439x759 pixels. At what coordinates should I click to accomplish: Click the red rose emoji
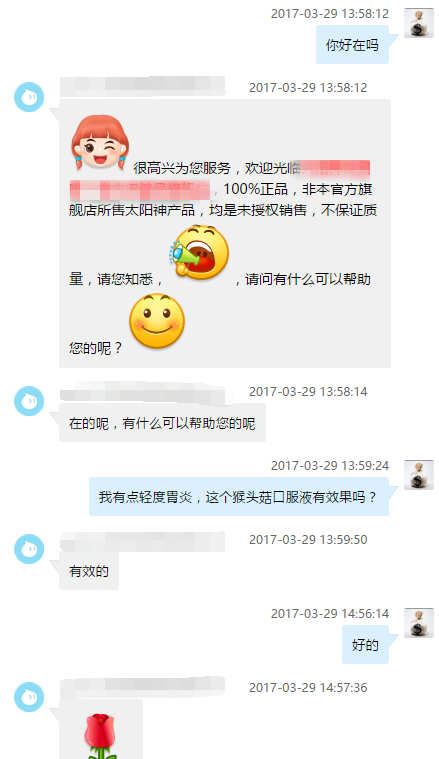[x=100, y=736]
